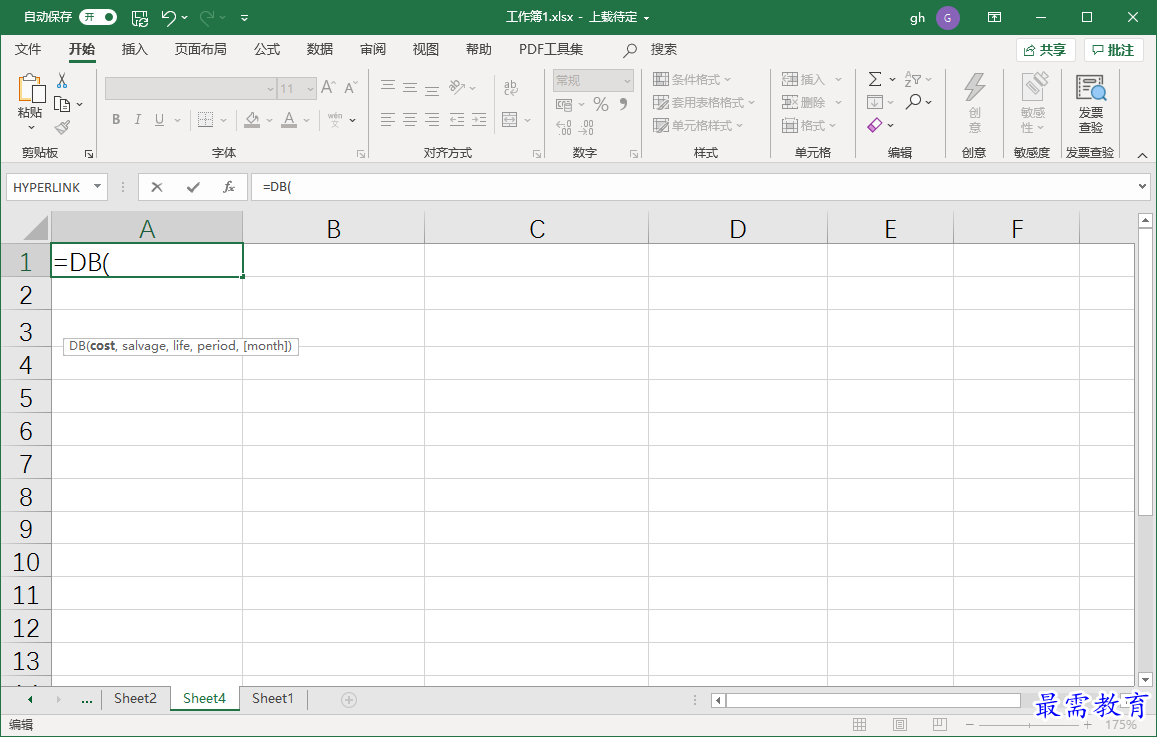Open Insert Function fx dialog

pyautogui.click(x=229, y=187)
